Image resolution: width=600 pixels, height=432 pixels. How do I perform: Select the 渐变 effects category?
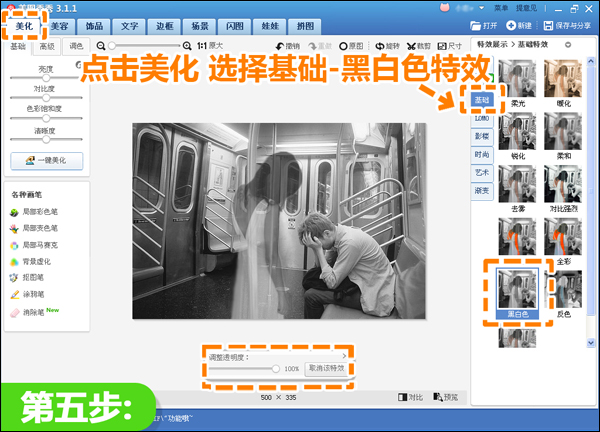click(x=482, y=191)
